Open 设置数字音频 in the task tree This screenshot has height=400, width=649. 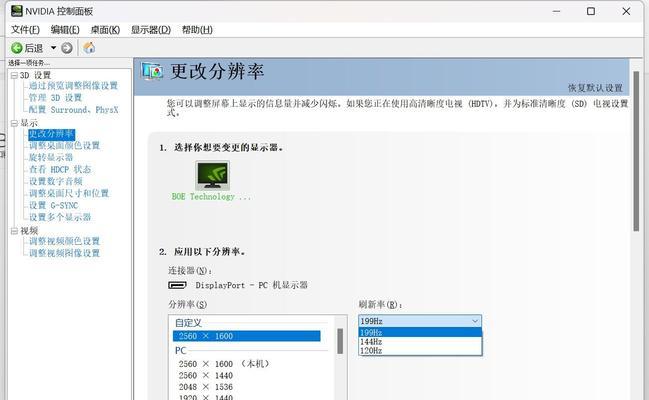coord(55,181)
